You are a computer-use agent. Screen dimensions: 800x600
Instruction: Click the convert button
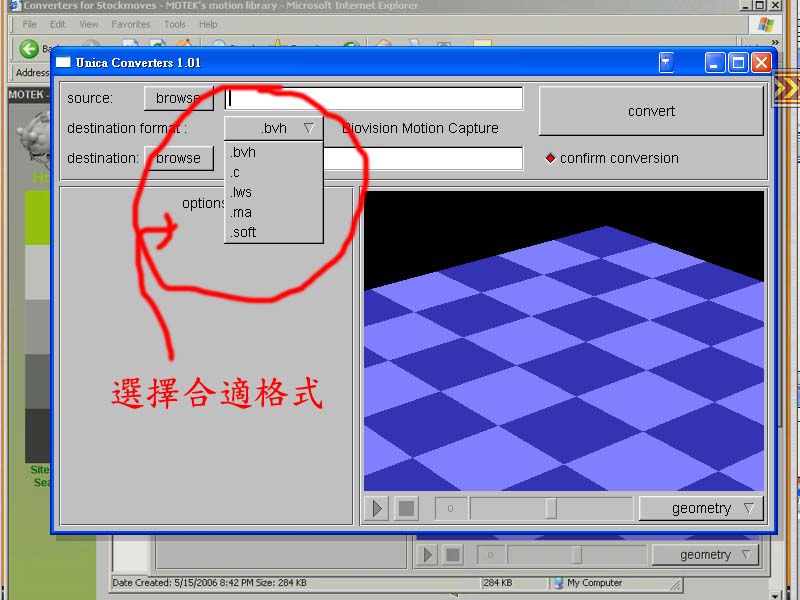tap(651, 111)
